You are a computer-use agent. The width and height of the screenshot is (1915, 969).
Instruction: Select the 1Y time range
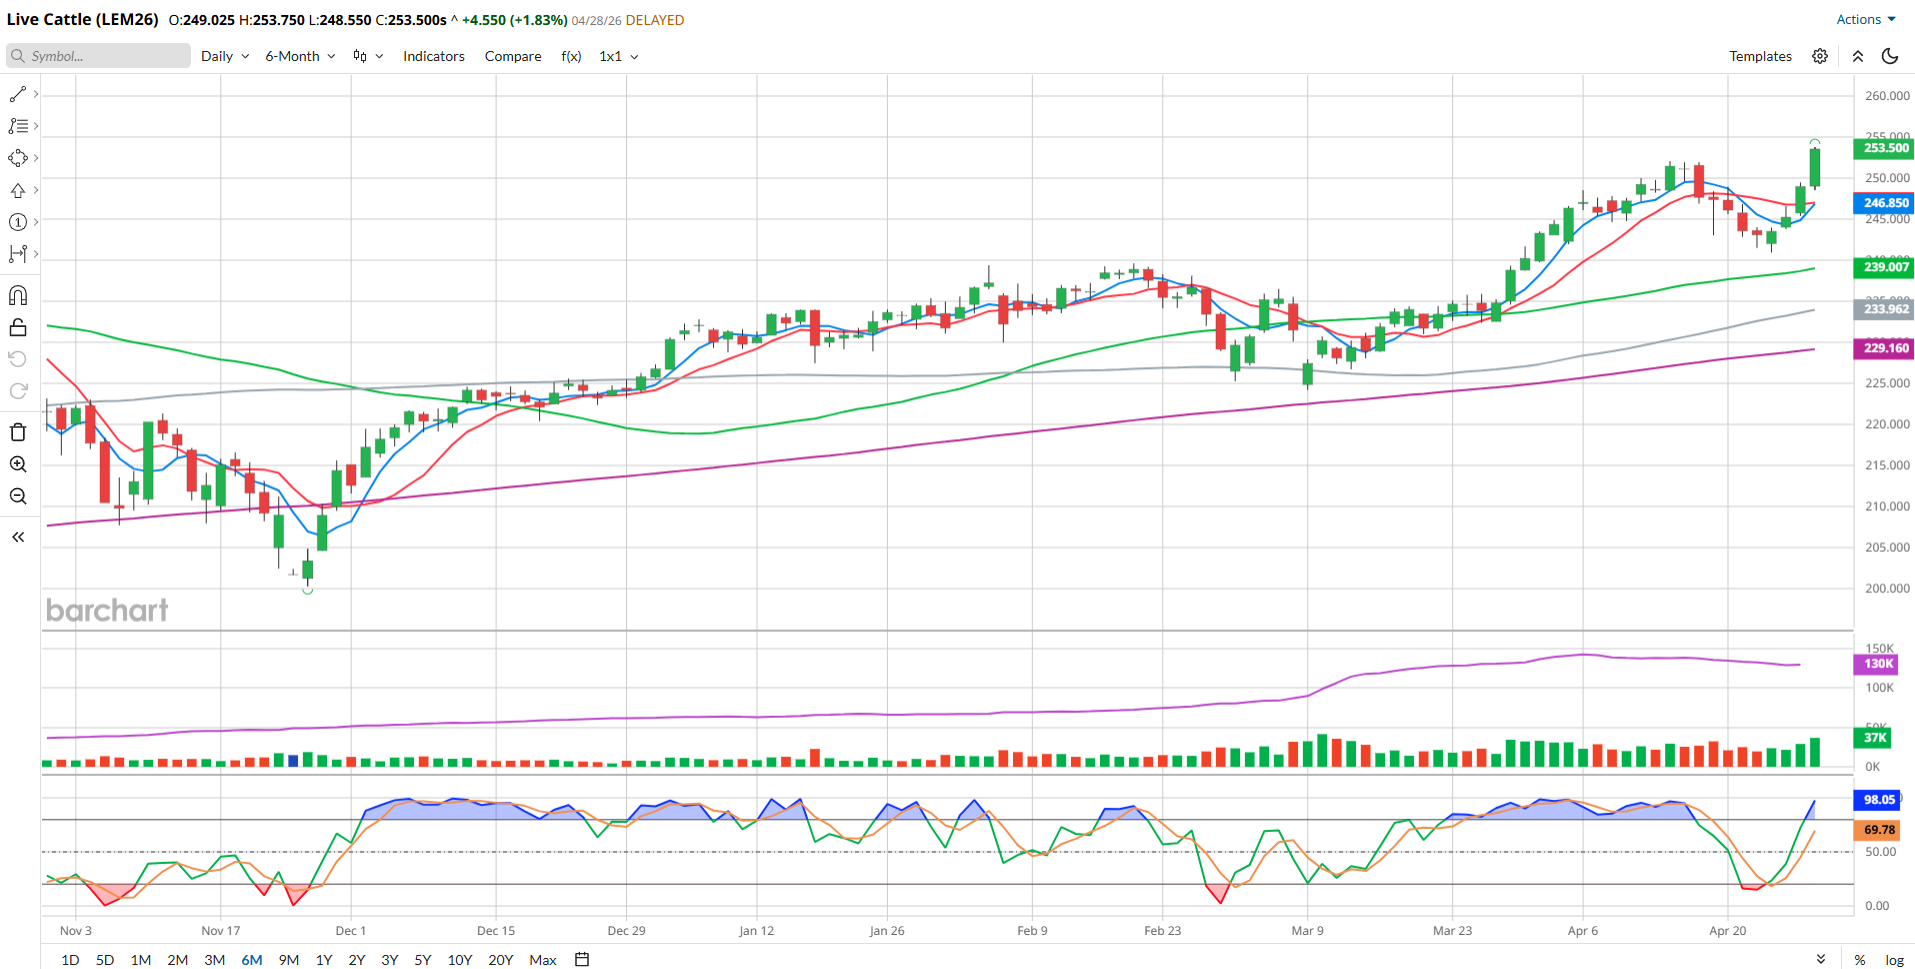[324, 959]
